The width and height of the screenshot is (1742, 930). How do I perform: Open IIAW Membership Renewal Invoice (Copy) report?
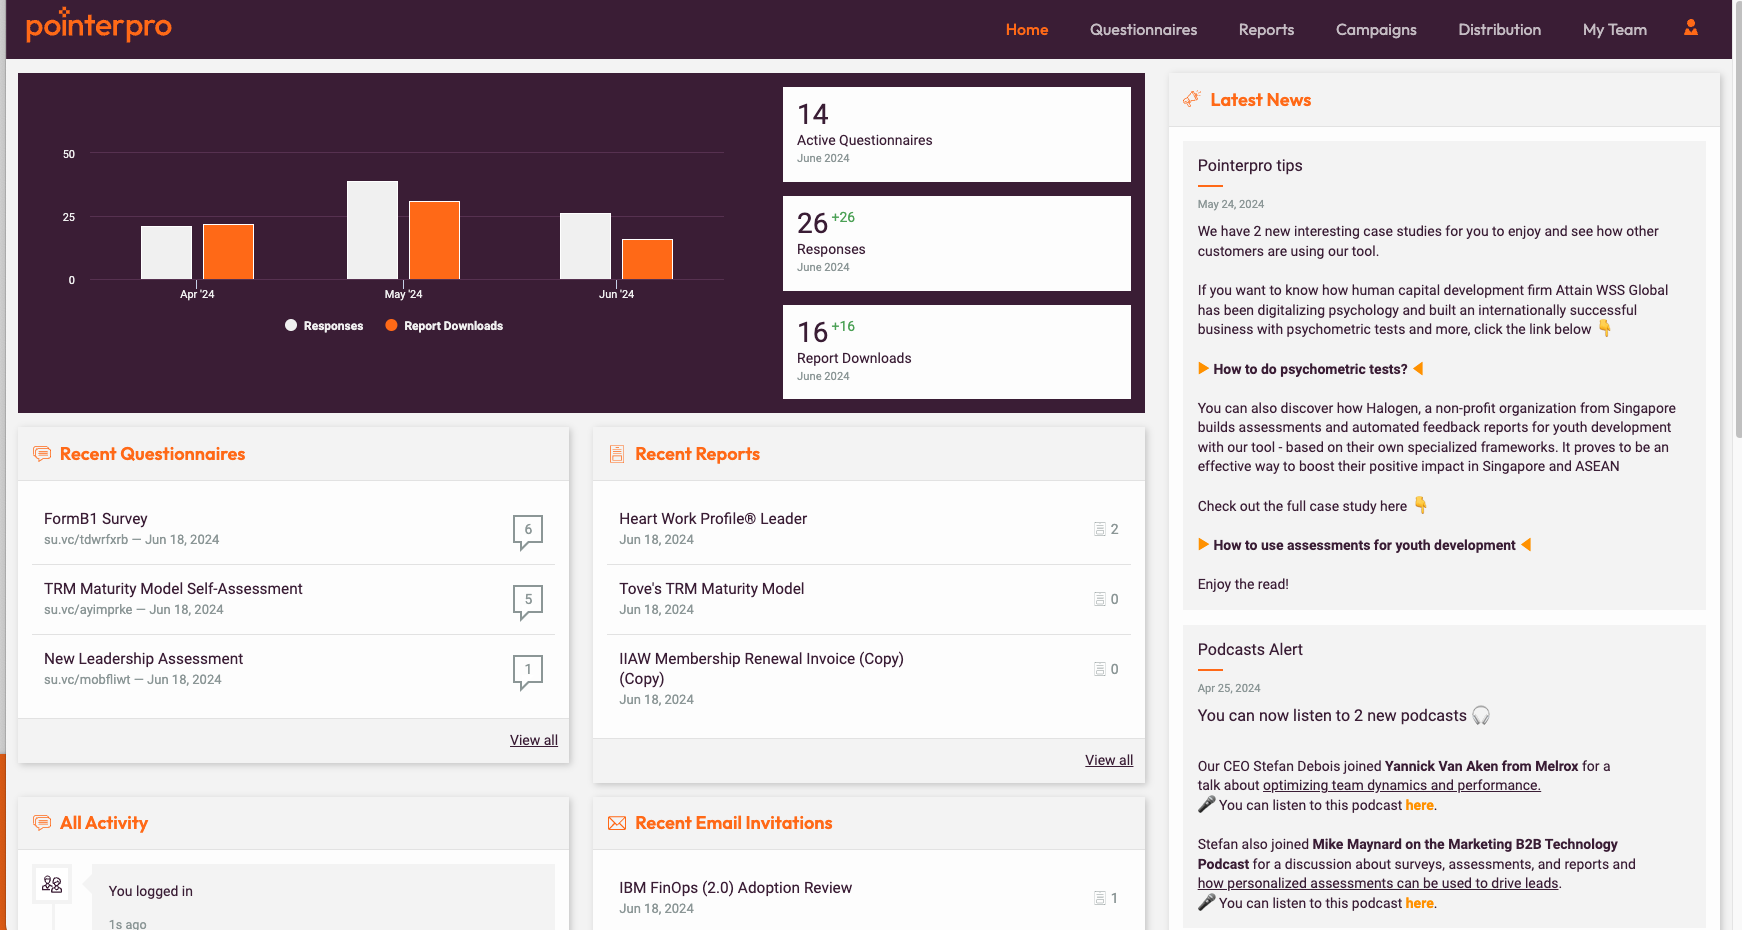coord(761,668)
